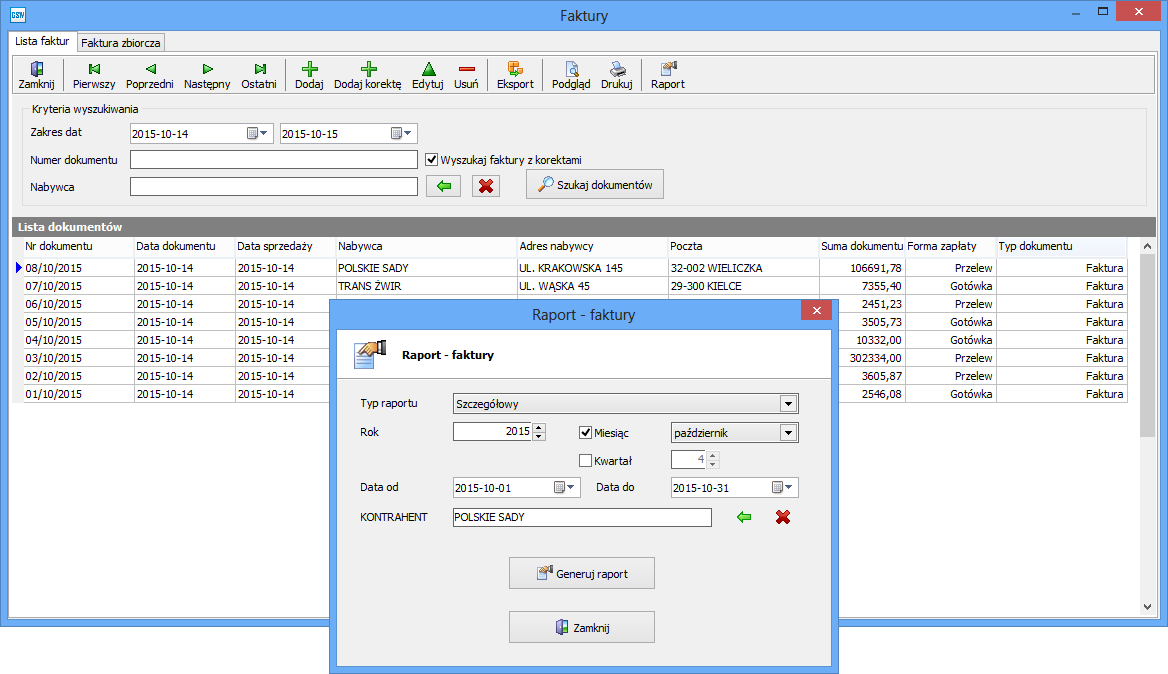
Task: Uncheck Wyszukaj faktury z korektami
Action: [x=432, y=160]
